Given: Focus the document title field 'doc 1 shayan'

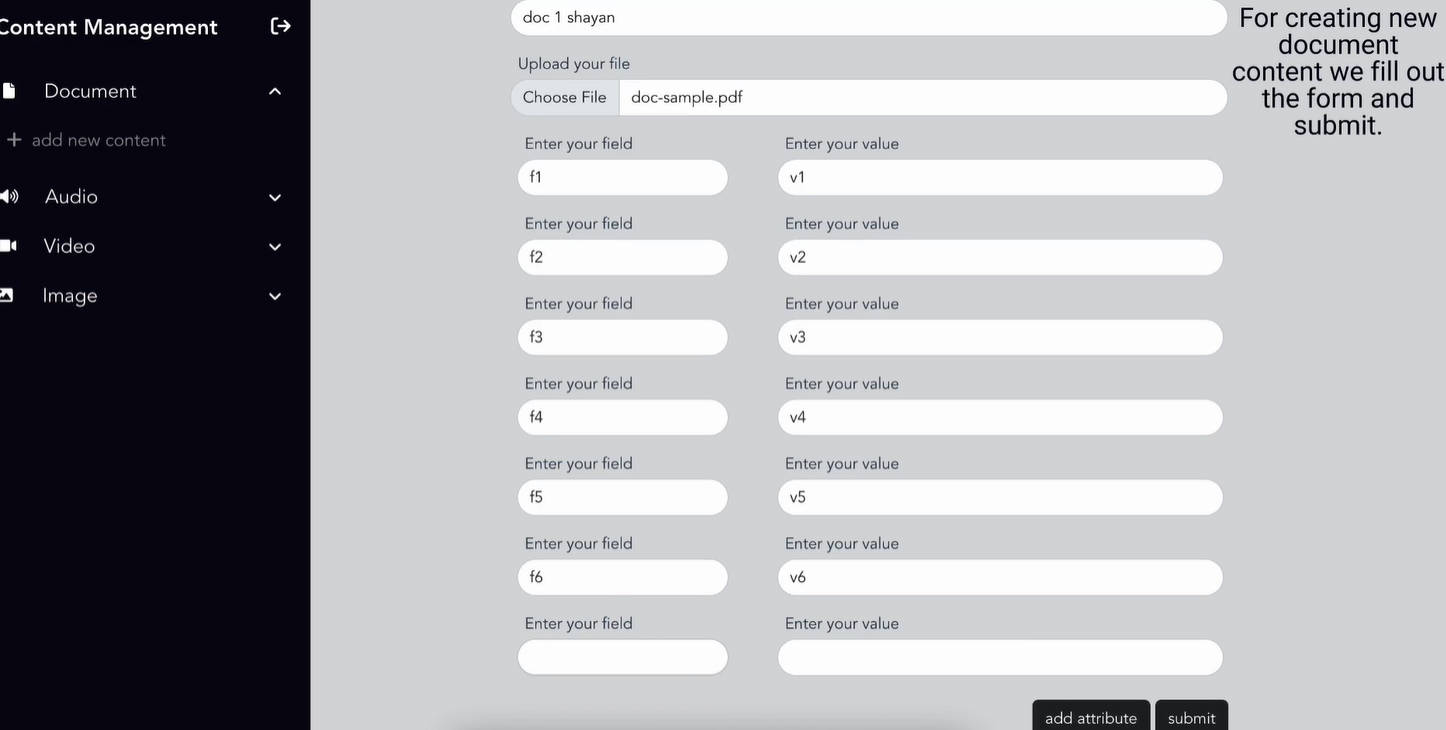Looking at the screenshot, I should pyautogui.click(x=868, y=17).
